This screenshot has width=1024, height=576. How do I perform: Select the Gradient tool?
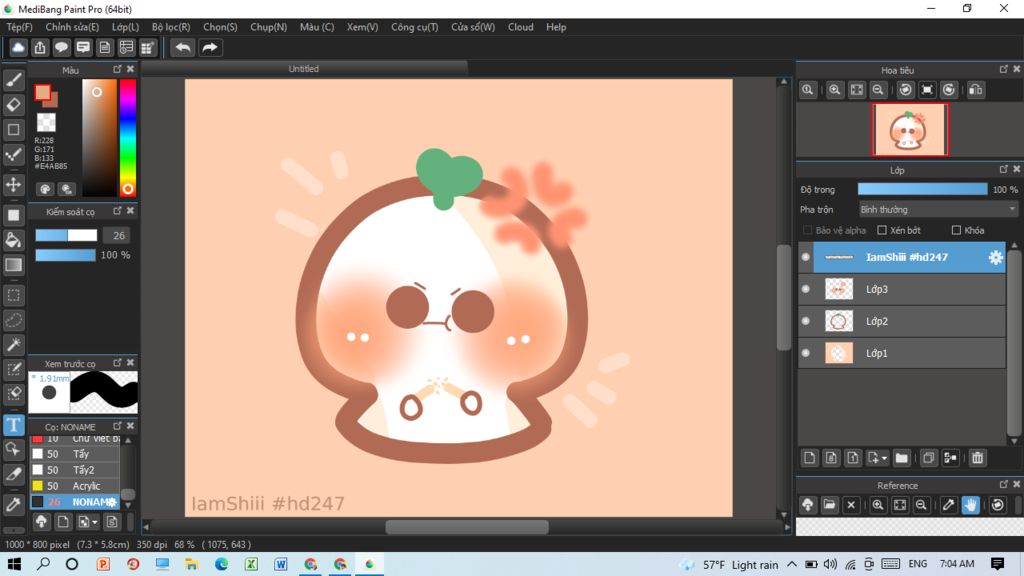[x=13, y=264]
